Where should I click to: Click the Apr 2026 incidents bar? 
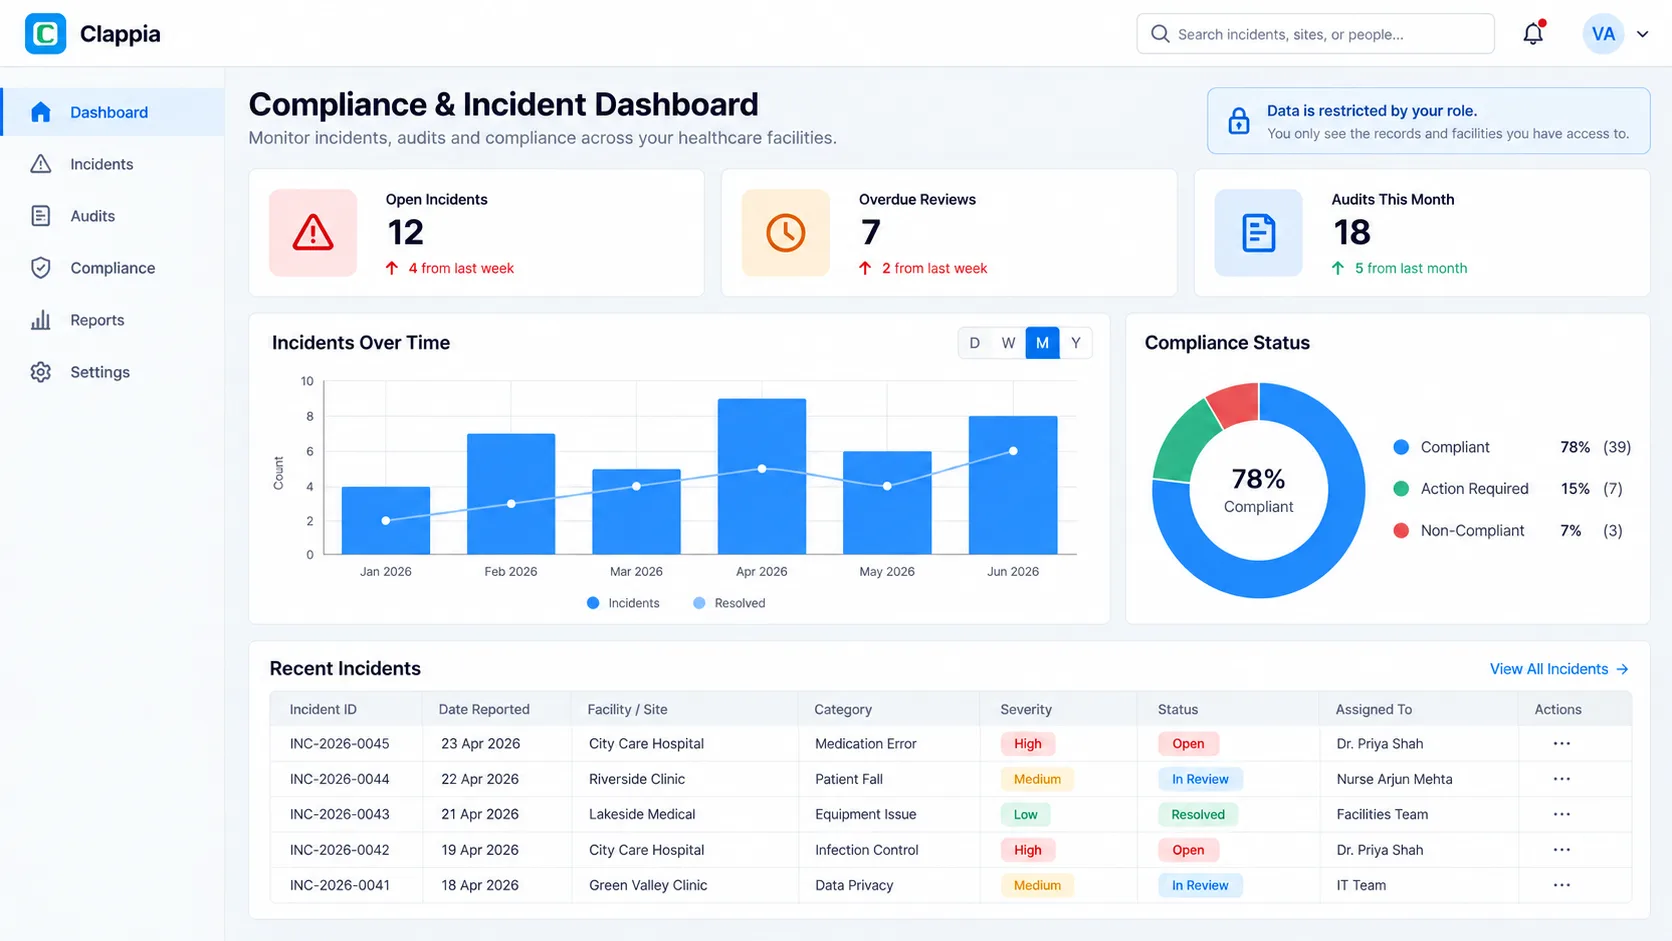pos(762,476)
